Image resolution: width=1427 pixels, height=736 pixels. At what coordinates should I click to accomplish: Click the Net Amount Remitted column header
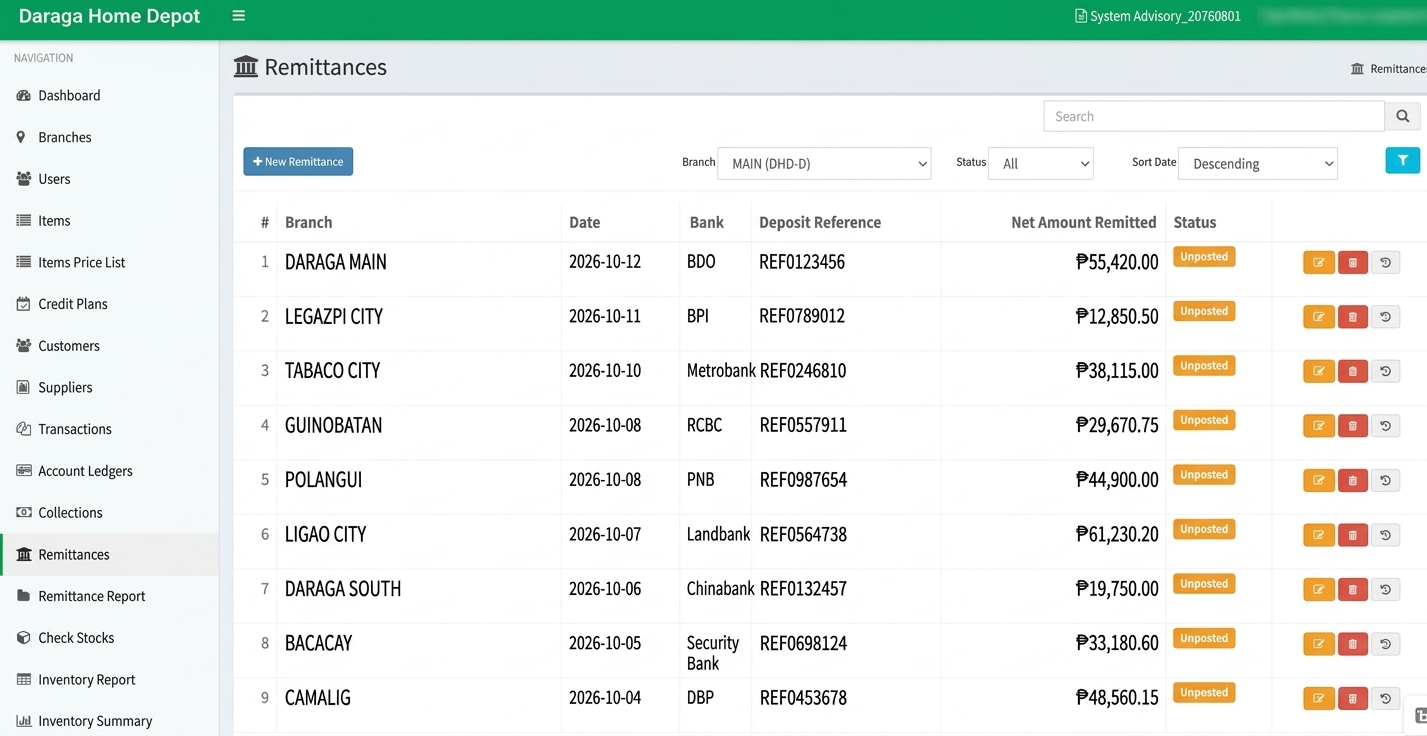(1084, 222)
